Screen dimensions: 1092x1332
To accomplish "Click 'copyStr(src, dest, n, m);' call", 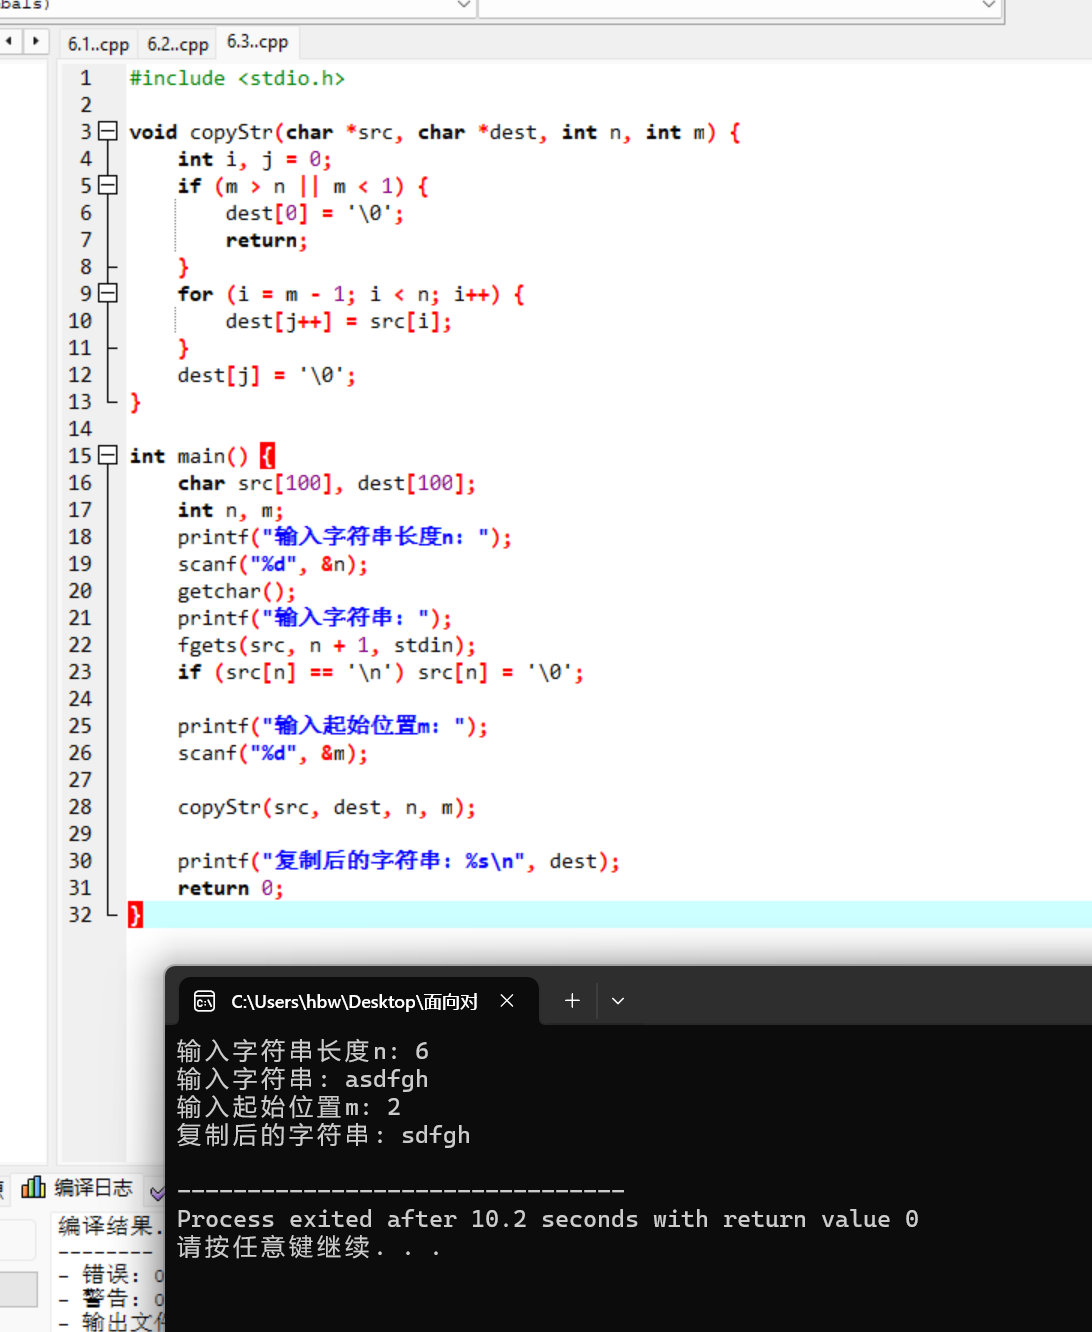I will pos(326,807).
